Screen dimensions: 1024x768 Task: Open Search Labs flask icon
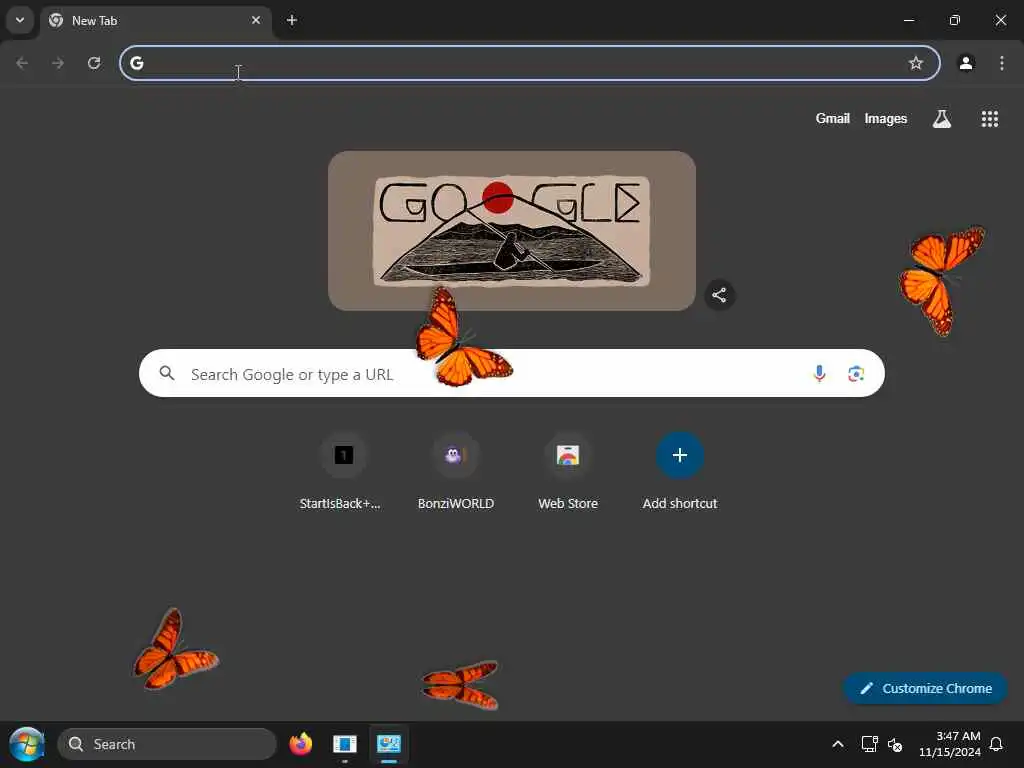point(942,118)
